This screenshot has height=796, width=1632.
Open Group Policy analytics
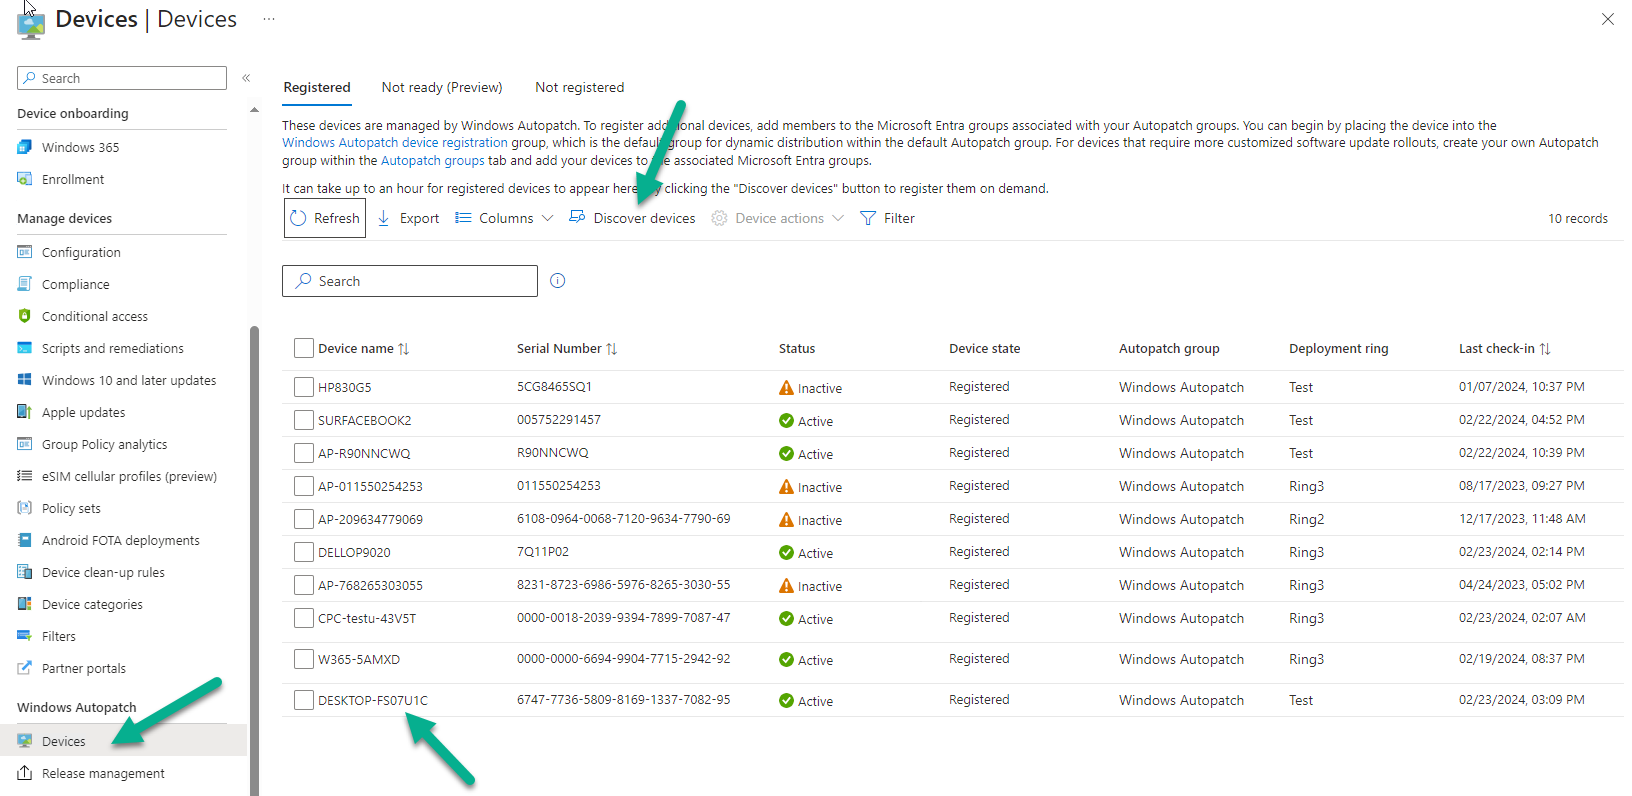pos(104,444)
